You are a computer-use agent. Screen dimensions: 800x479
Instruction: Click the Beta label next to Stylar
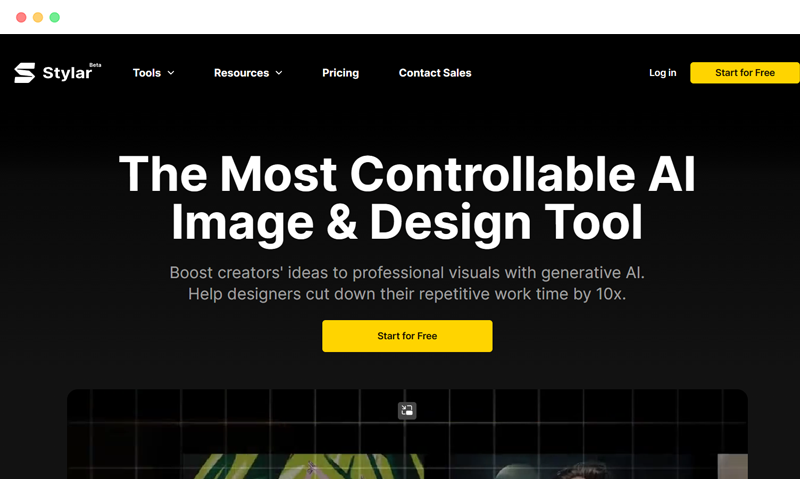click(95, 65)
